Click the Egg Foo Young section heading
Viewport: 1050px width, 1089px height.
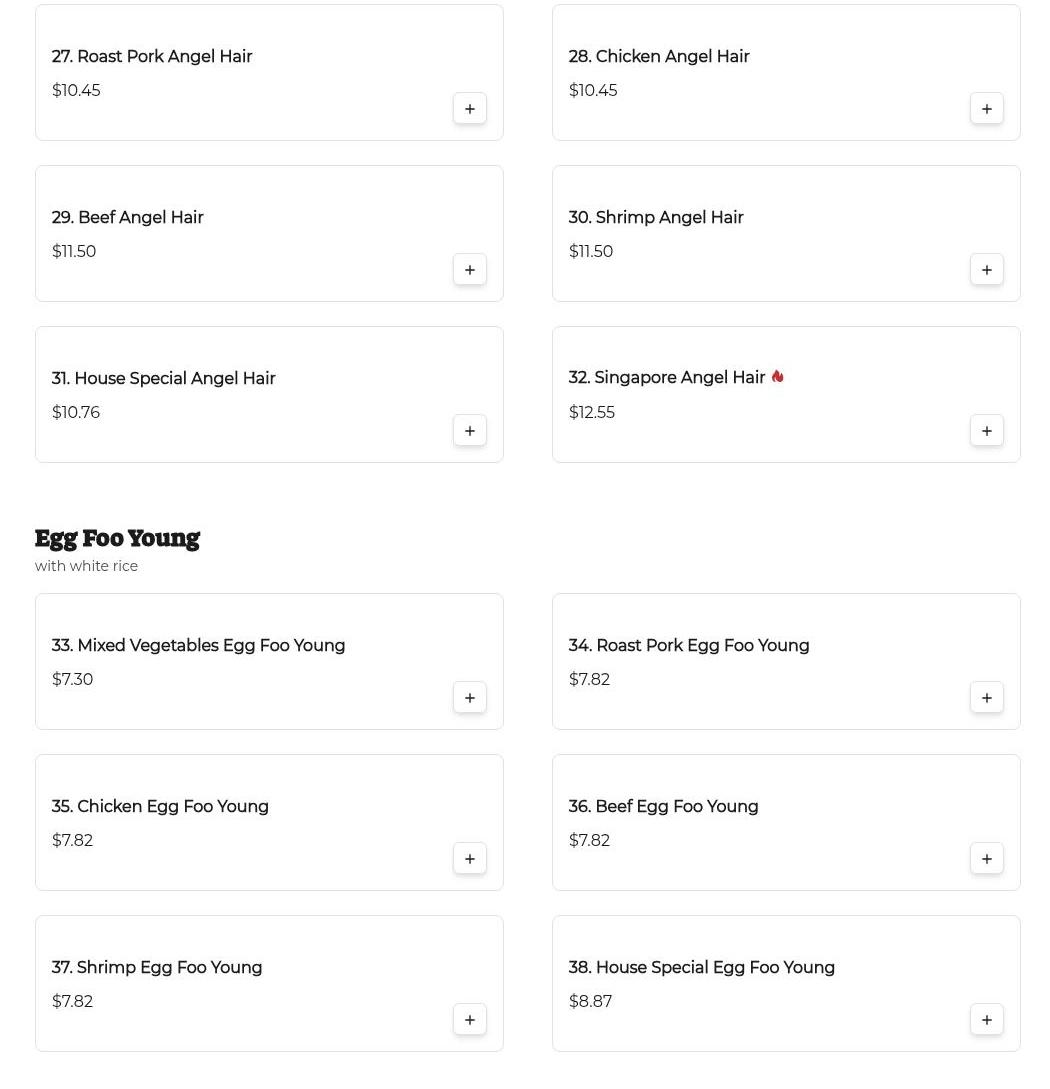pyautogui.click(x=117, y=539)
